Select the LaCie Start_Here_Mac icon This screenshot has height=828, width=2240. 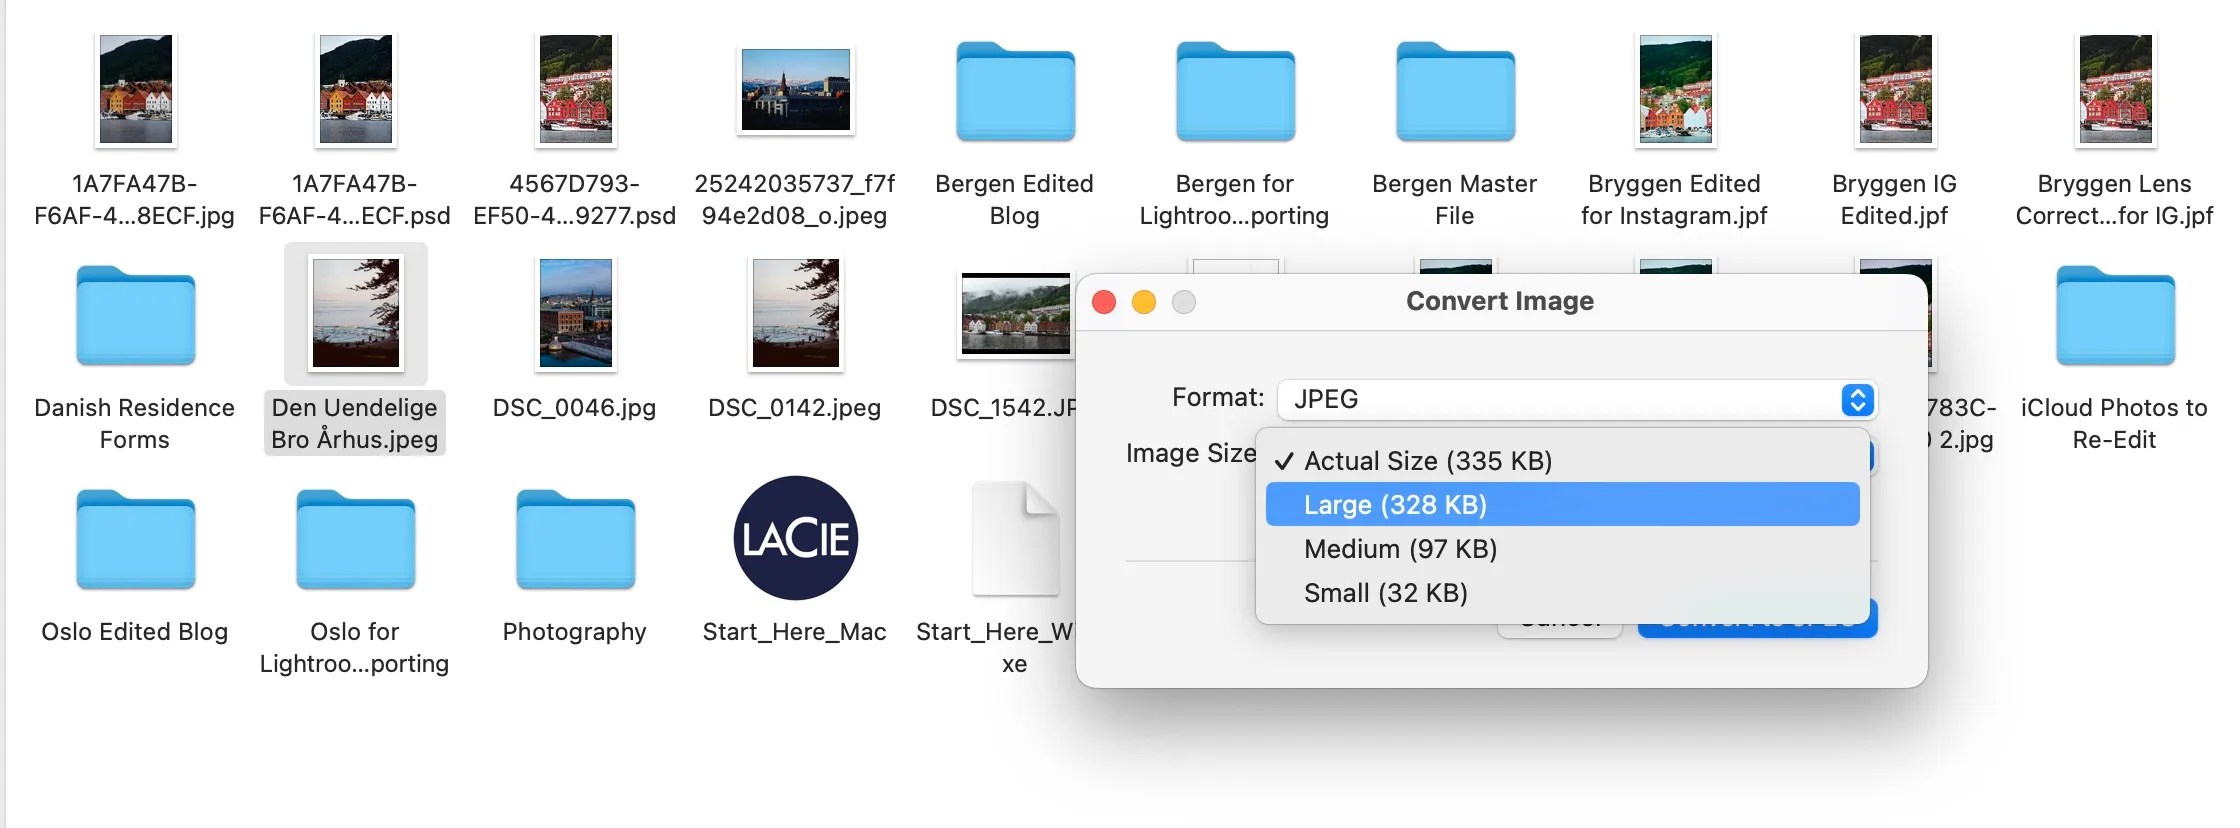click(x=795, y=538)
